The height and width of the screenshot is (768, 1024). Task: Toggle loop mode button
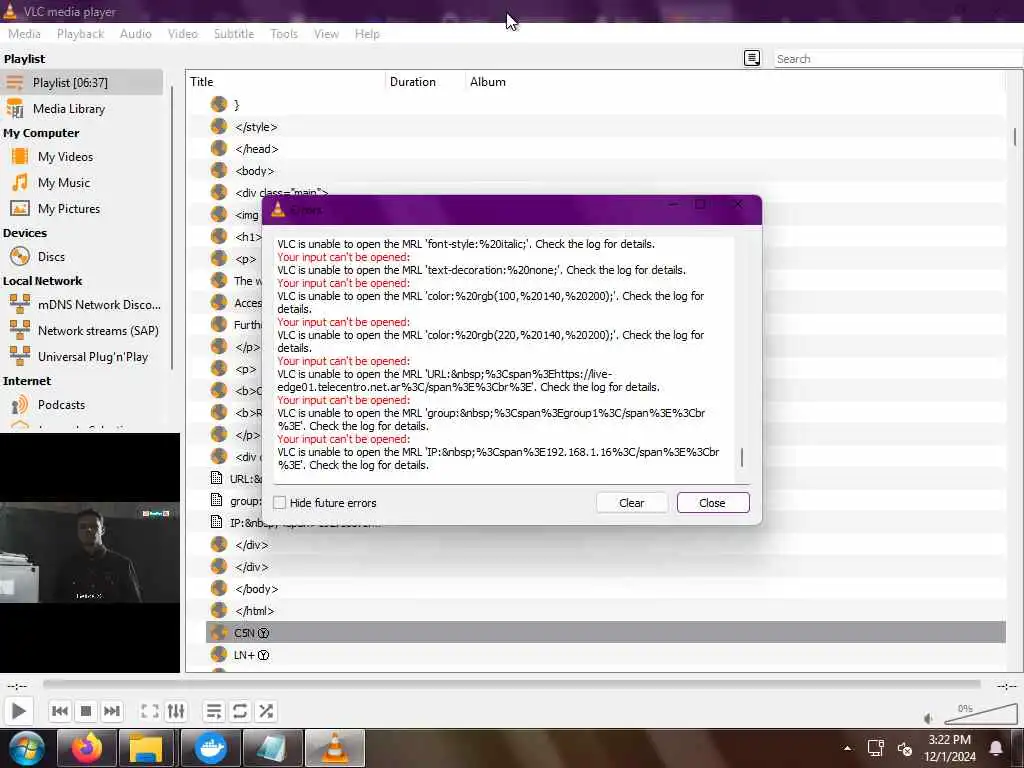pos(240,711)
